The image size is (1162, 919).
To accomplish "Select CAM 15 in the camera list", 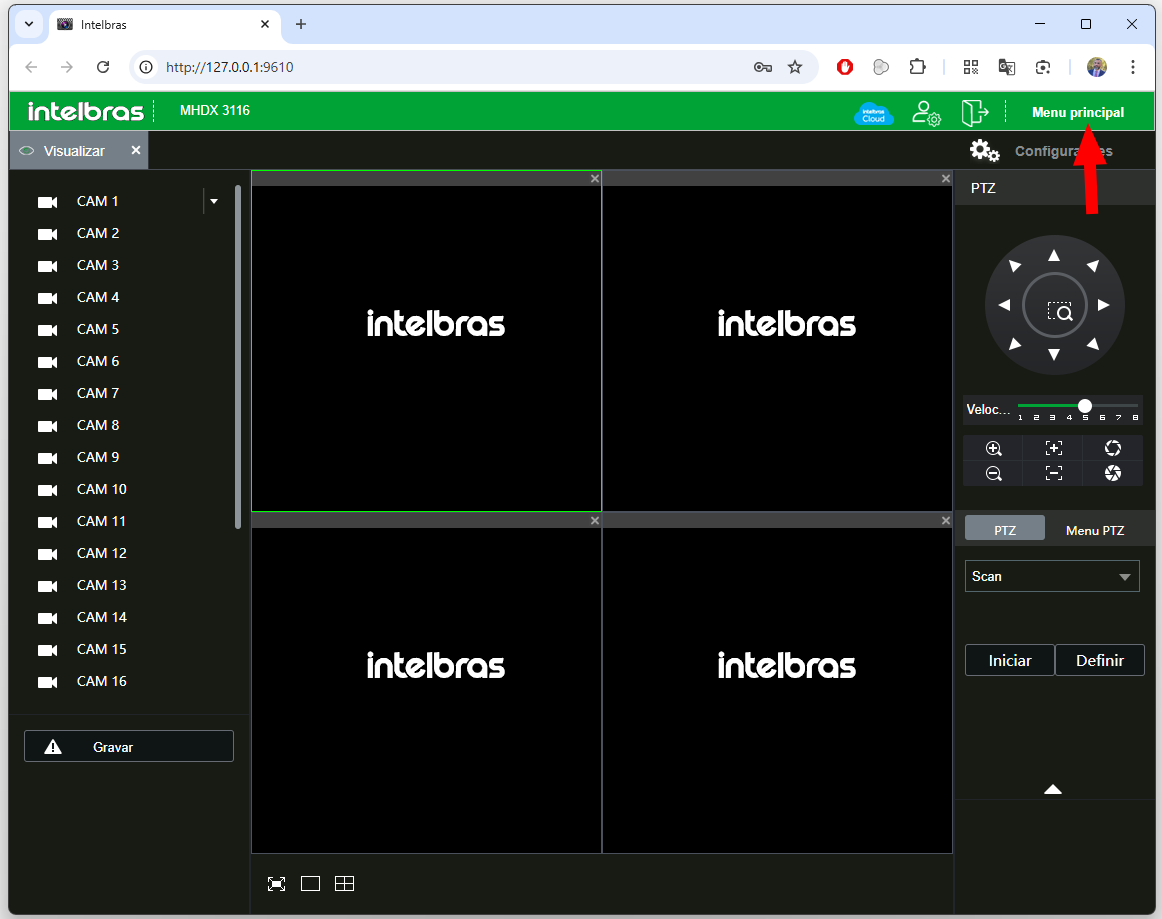I will click(102, 649).
